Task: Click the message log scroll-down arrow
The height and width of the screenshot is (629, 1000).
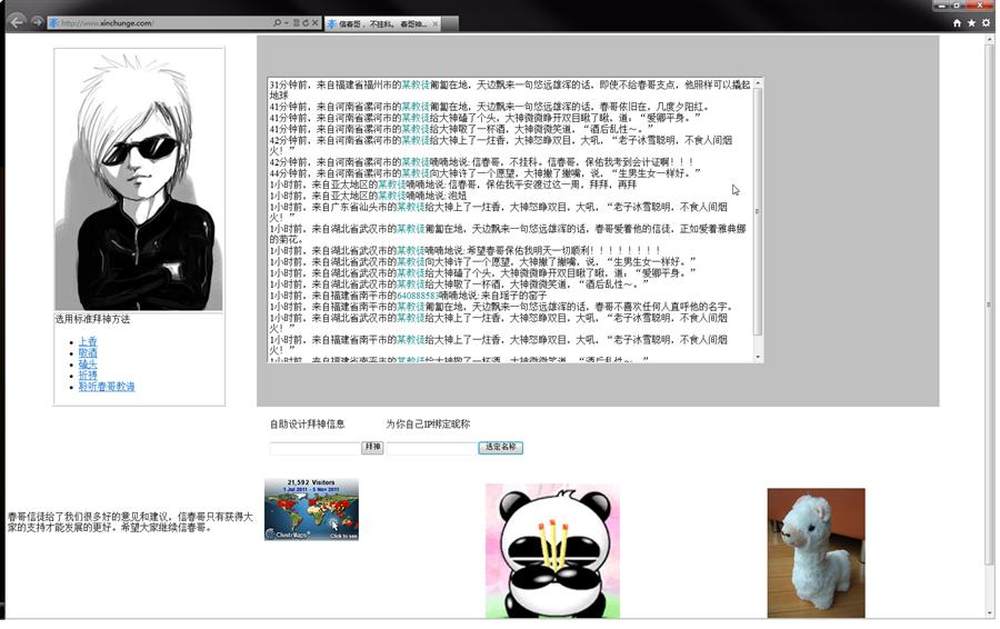Action: coord(758,357)
